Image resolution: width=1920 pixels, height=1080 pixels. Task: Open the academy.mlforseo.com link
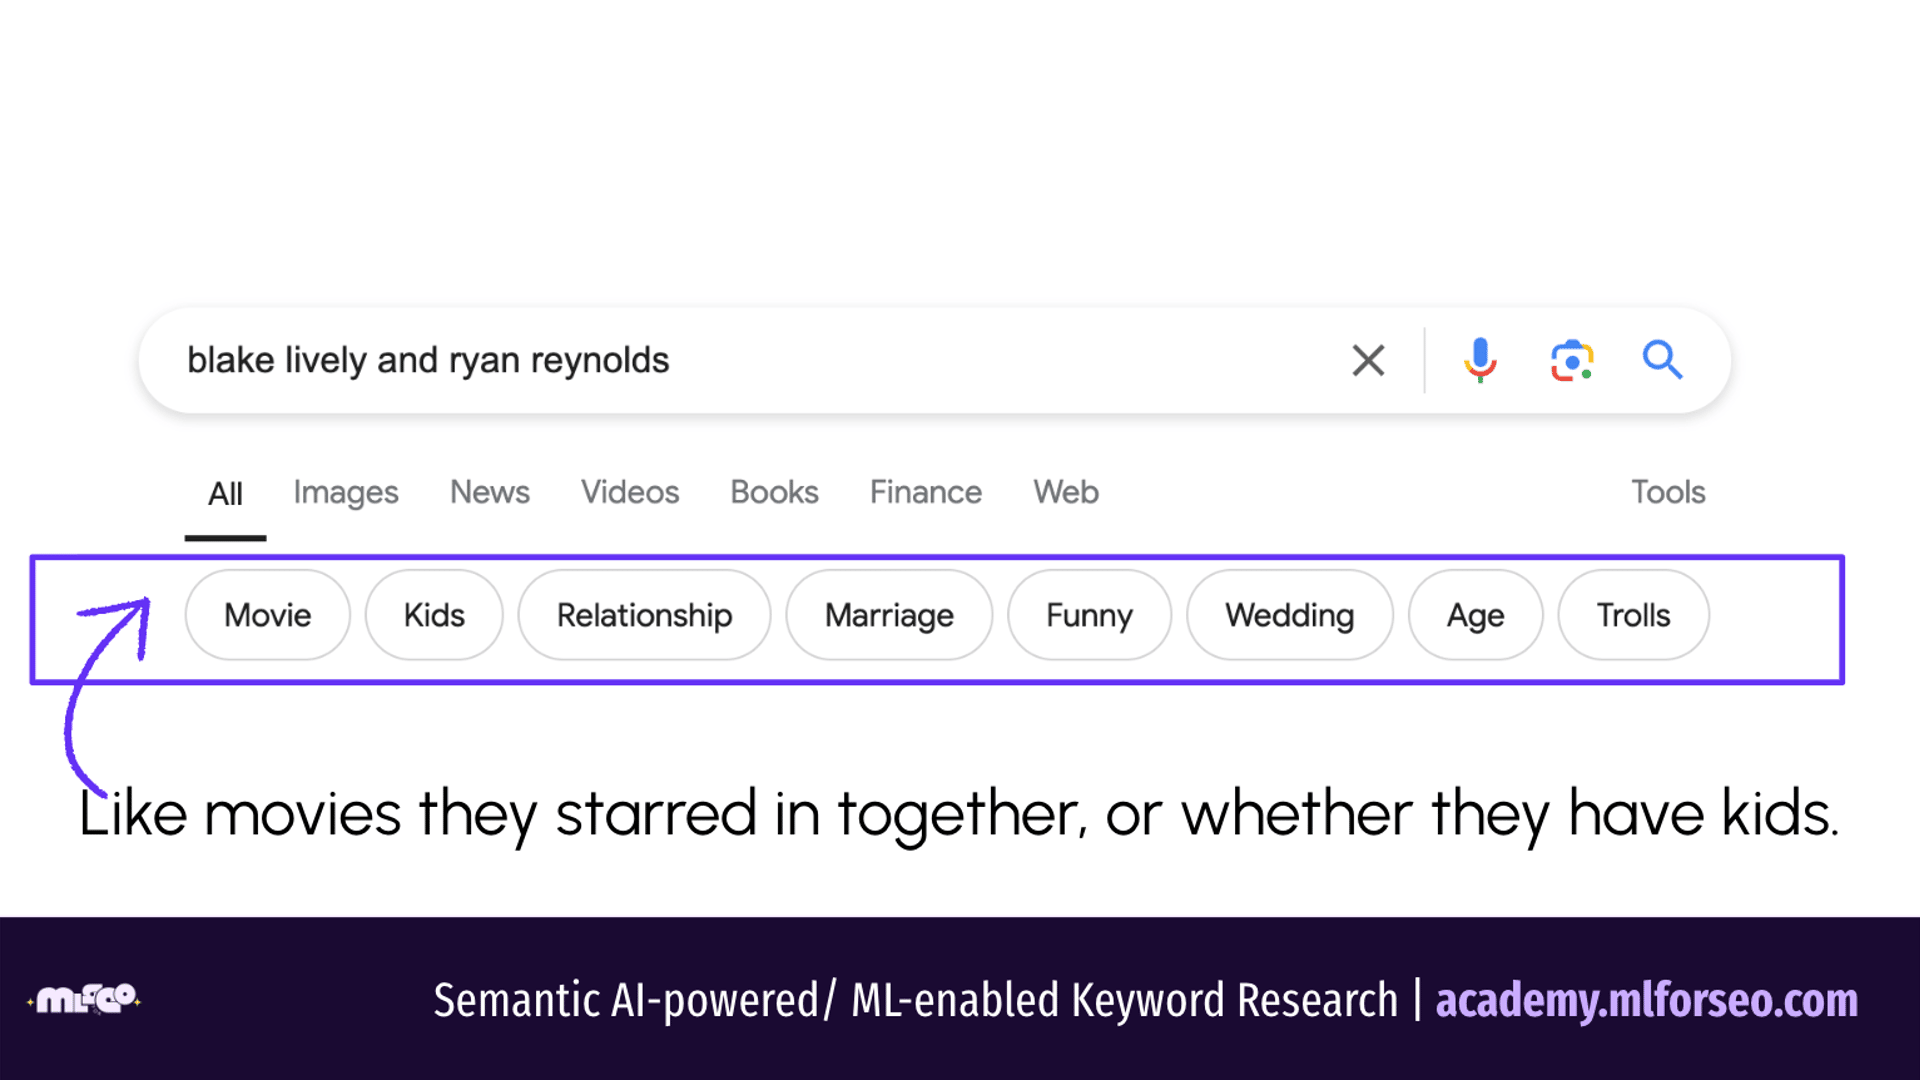1646,1000
